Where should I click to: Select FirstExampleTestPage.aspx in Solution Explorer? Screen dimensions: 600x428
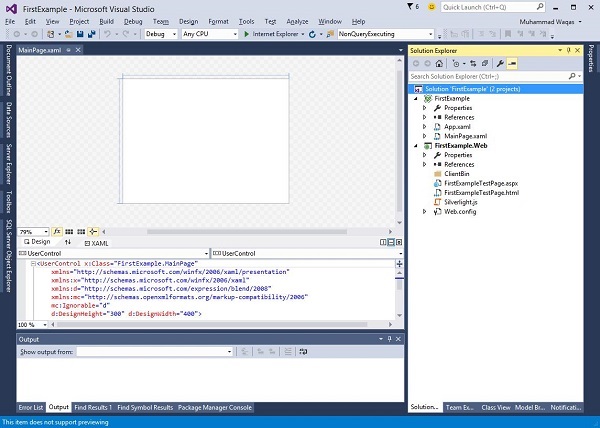(481, 183)
